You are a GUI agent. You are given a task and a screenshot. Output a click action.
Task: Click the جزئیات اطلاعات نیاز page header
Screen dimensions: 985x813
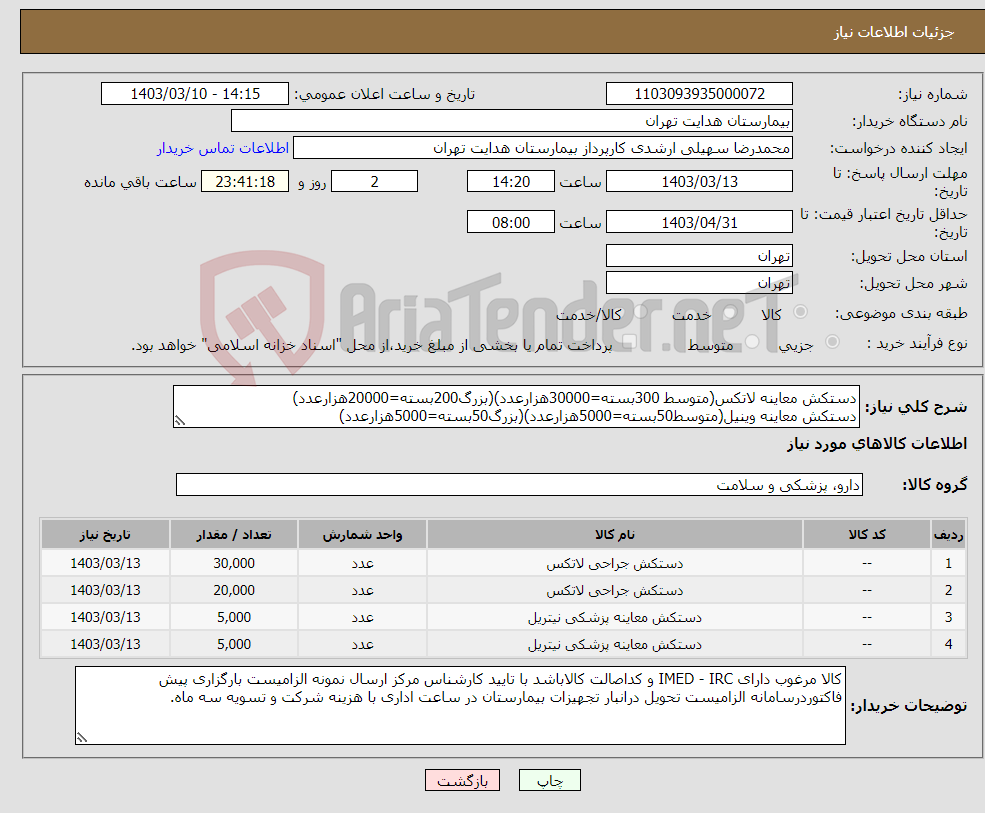point(894,32)
